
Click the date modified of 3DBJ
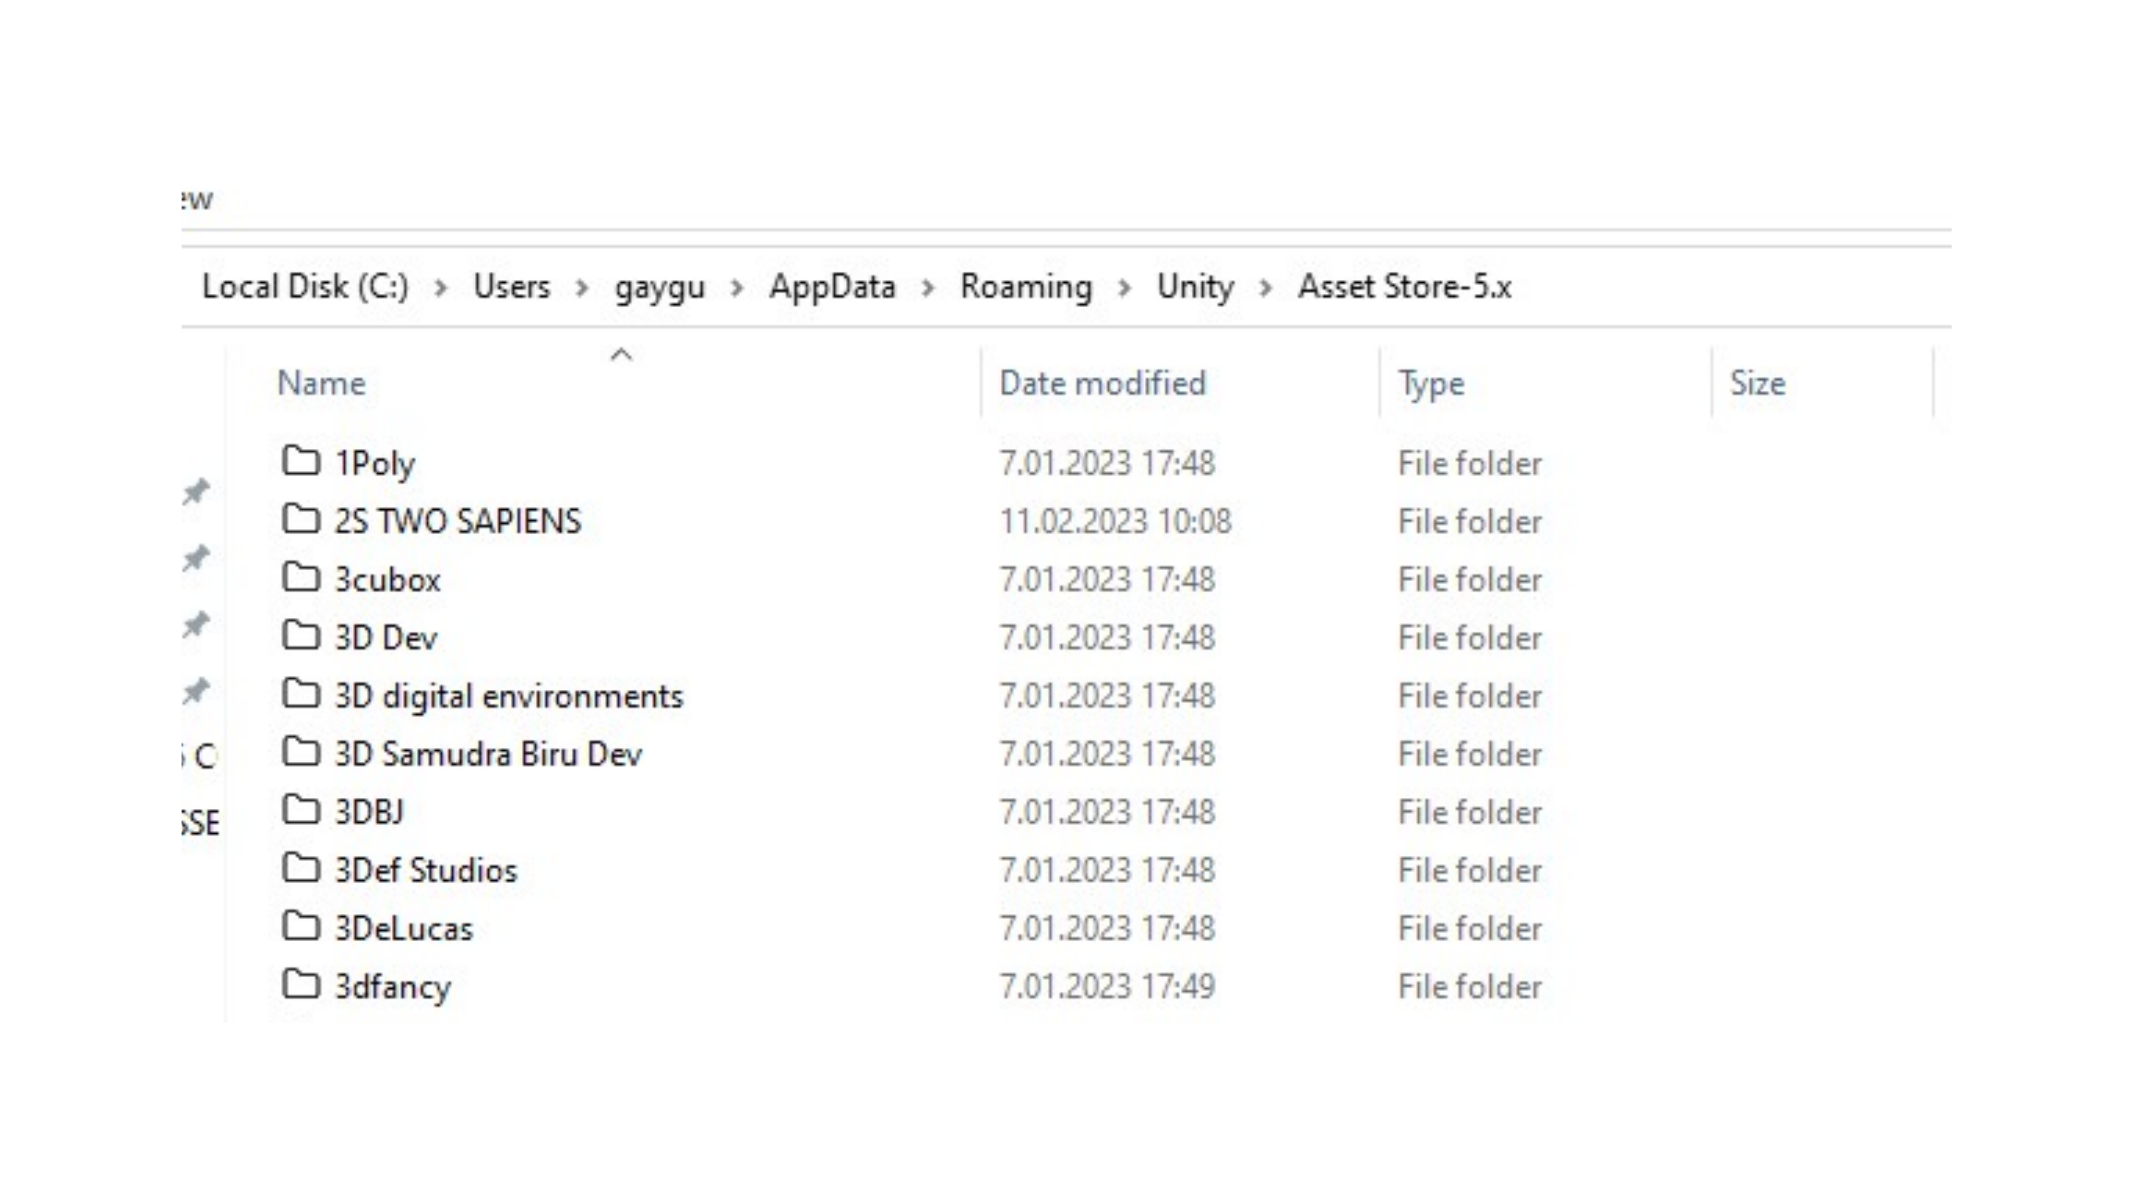(1107, 812)
